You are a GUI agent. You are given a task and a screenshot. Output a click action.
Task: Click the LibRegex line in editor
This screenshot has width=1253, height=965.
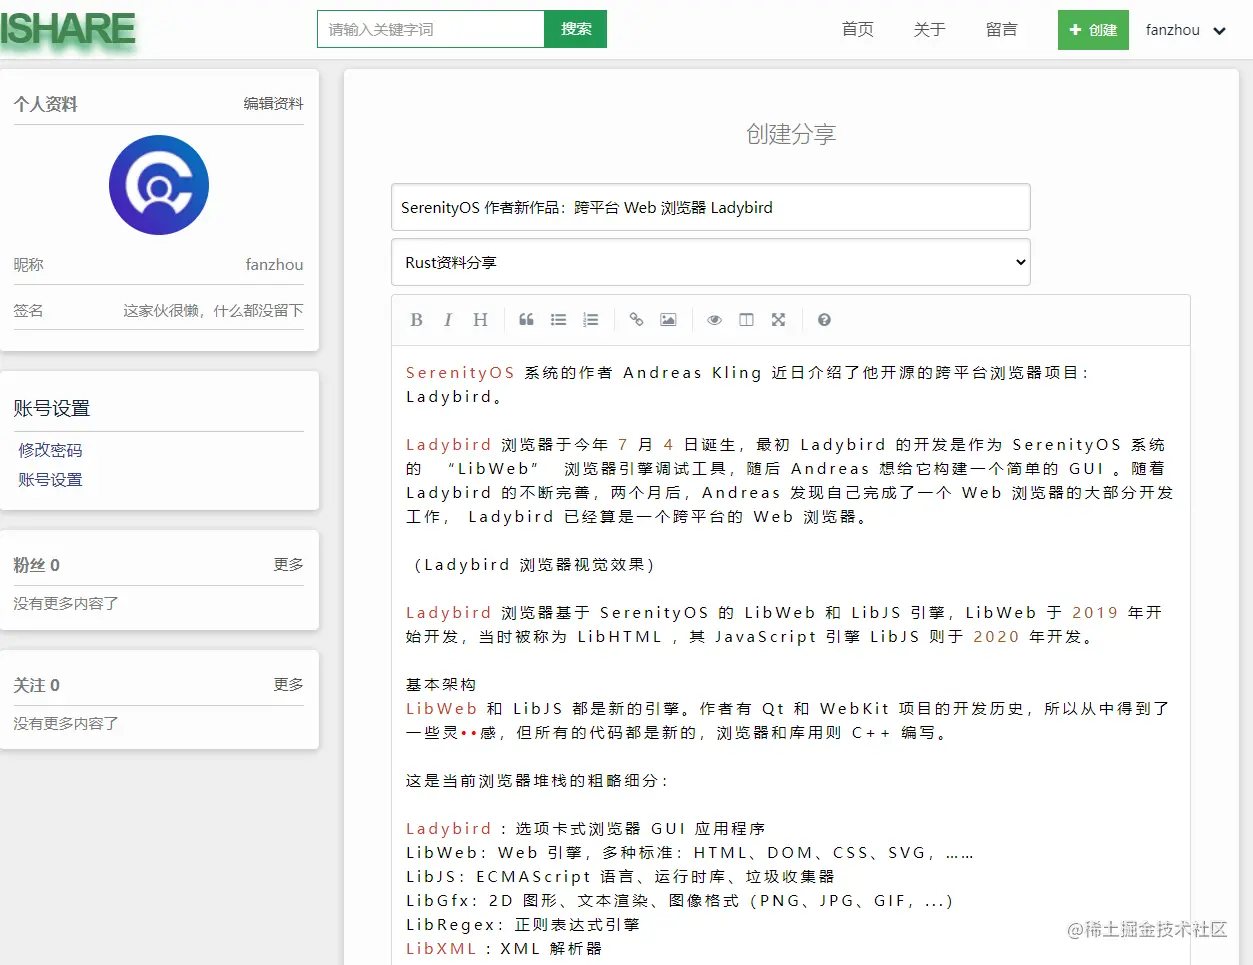click(x=523, y=925)
